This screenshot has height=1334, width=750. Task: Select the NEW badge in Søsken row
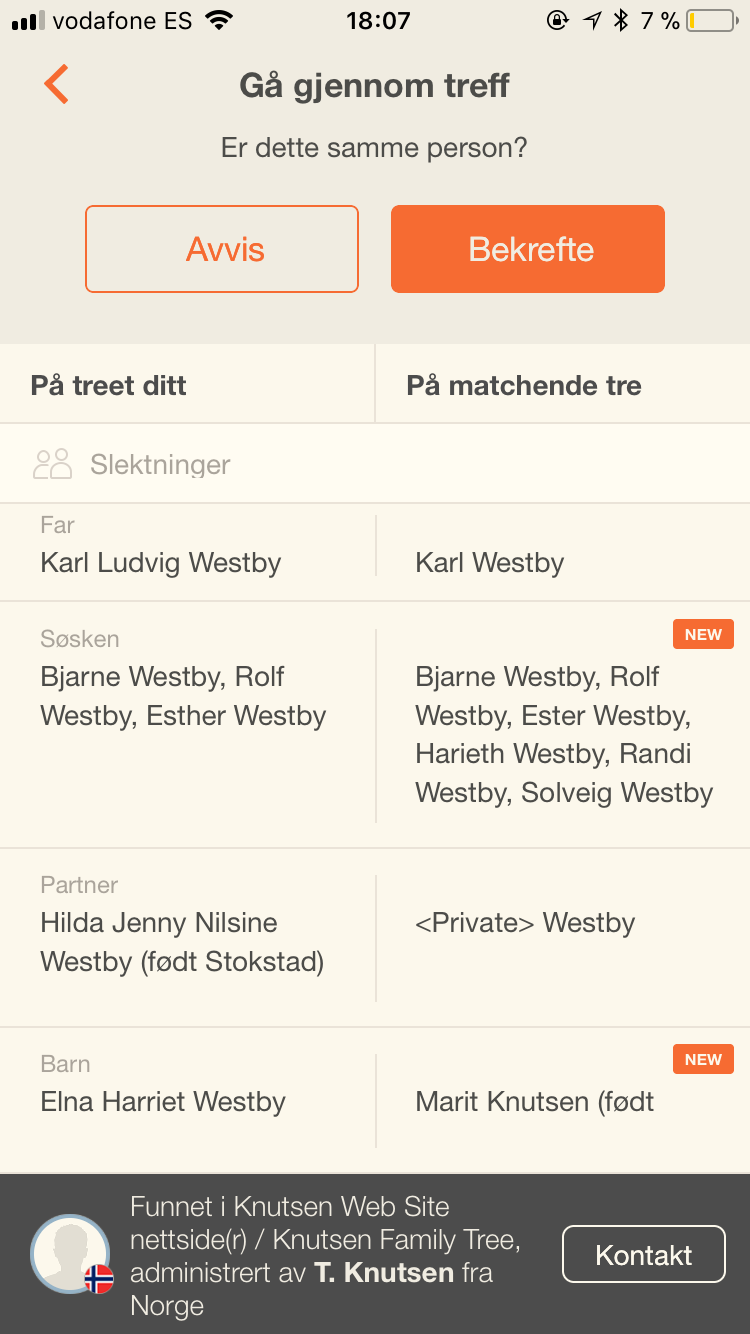703,635
